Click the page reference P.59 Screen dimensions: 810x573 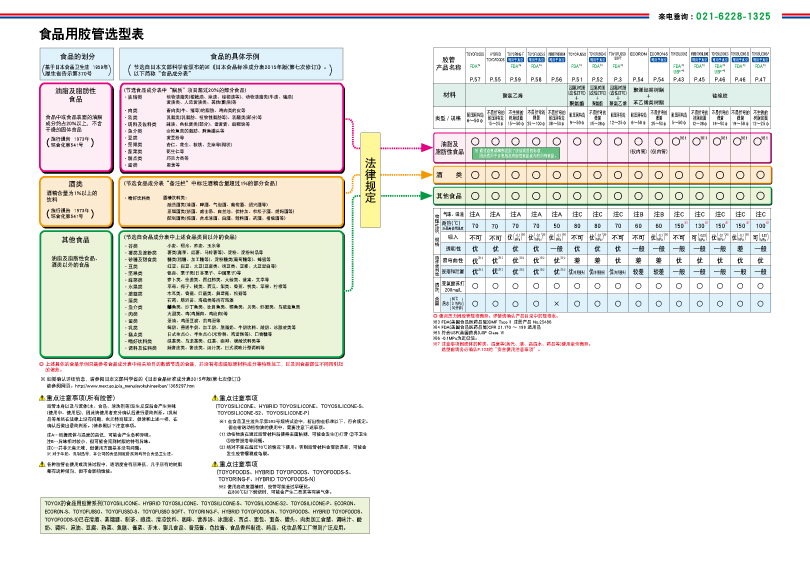(515, 80)
